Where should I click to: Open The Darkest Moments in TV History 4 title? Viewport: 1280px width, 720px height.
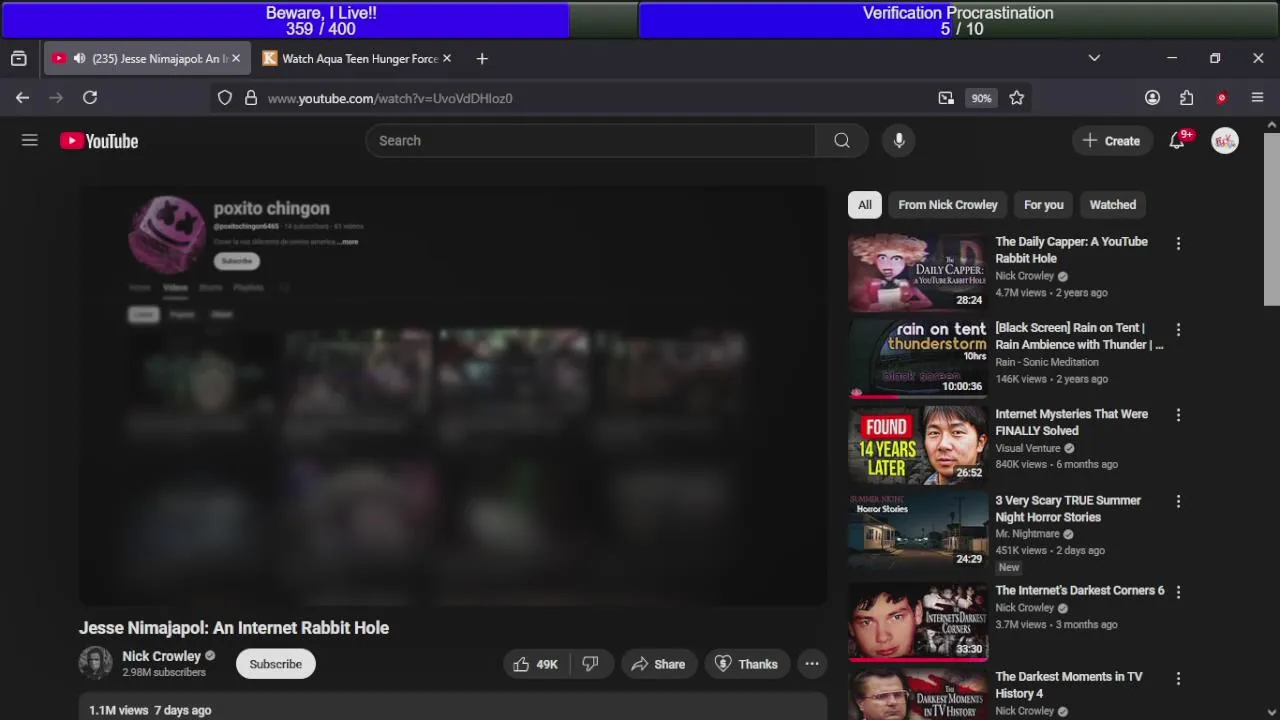point(1068,685)
